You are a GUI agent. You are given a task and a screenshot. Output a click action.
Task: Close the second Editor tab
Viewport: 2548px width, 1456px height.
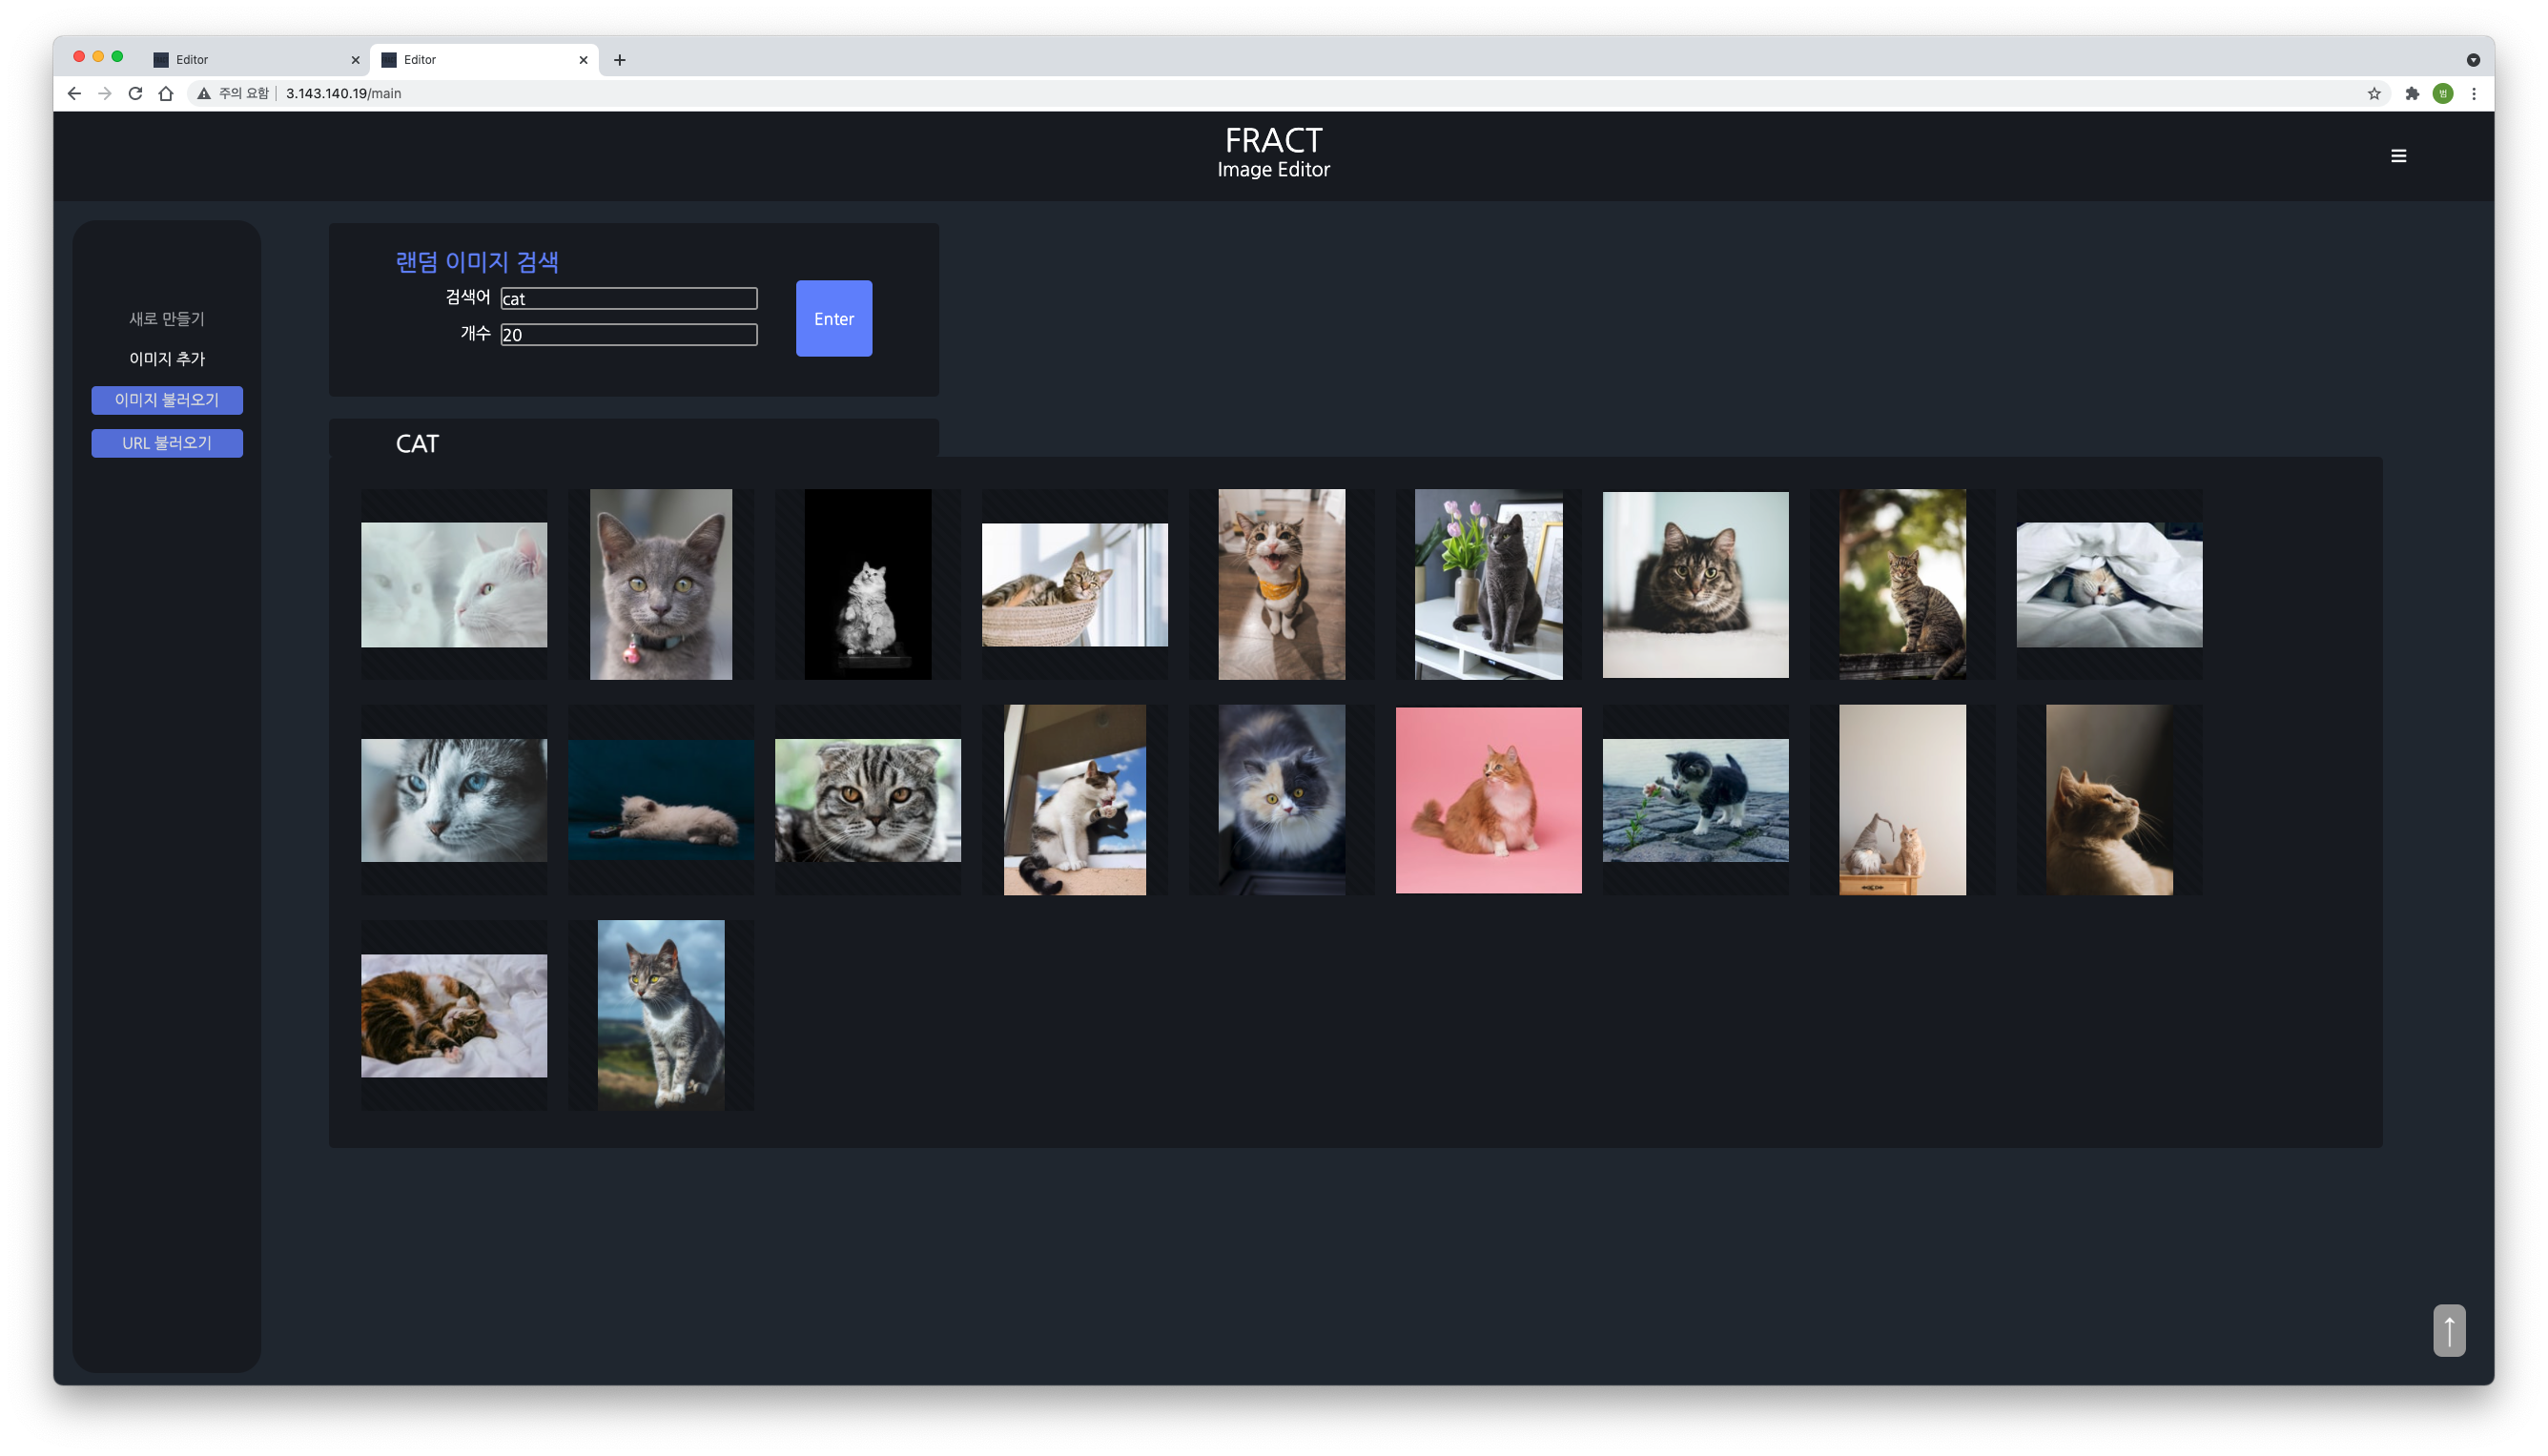click(x=583, y=60)
